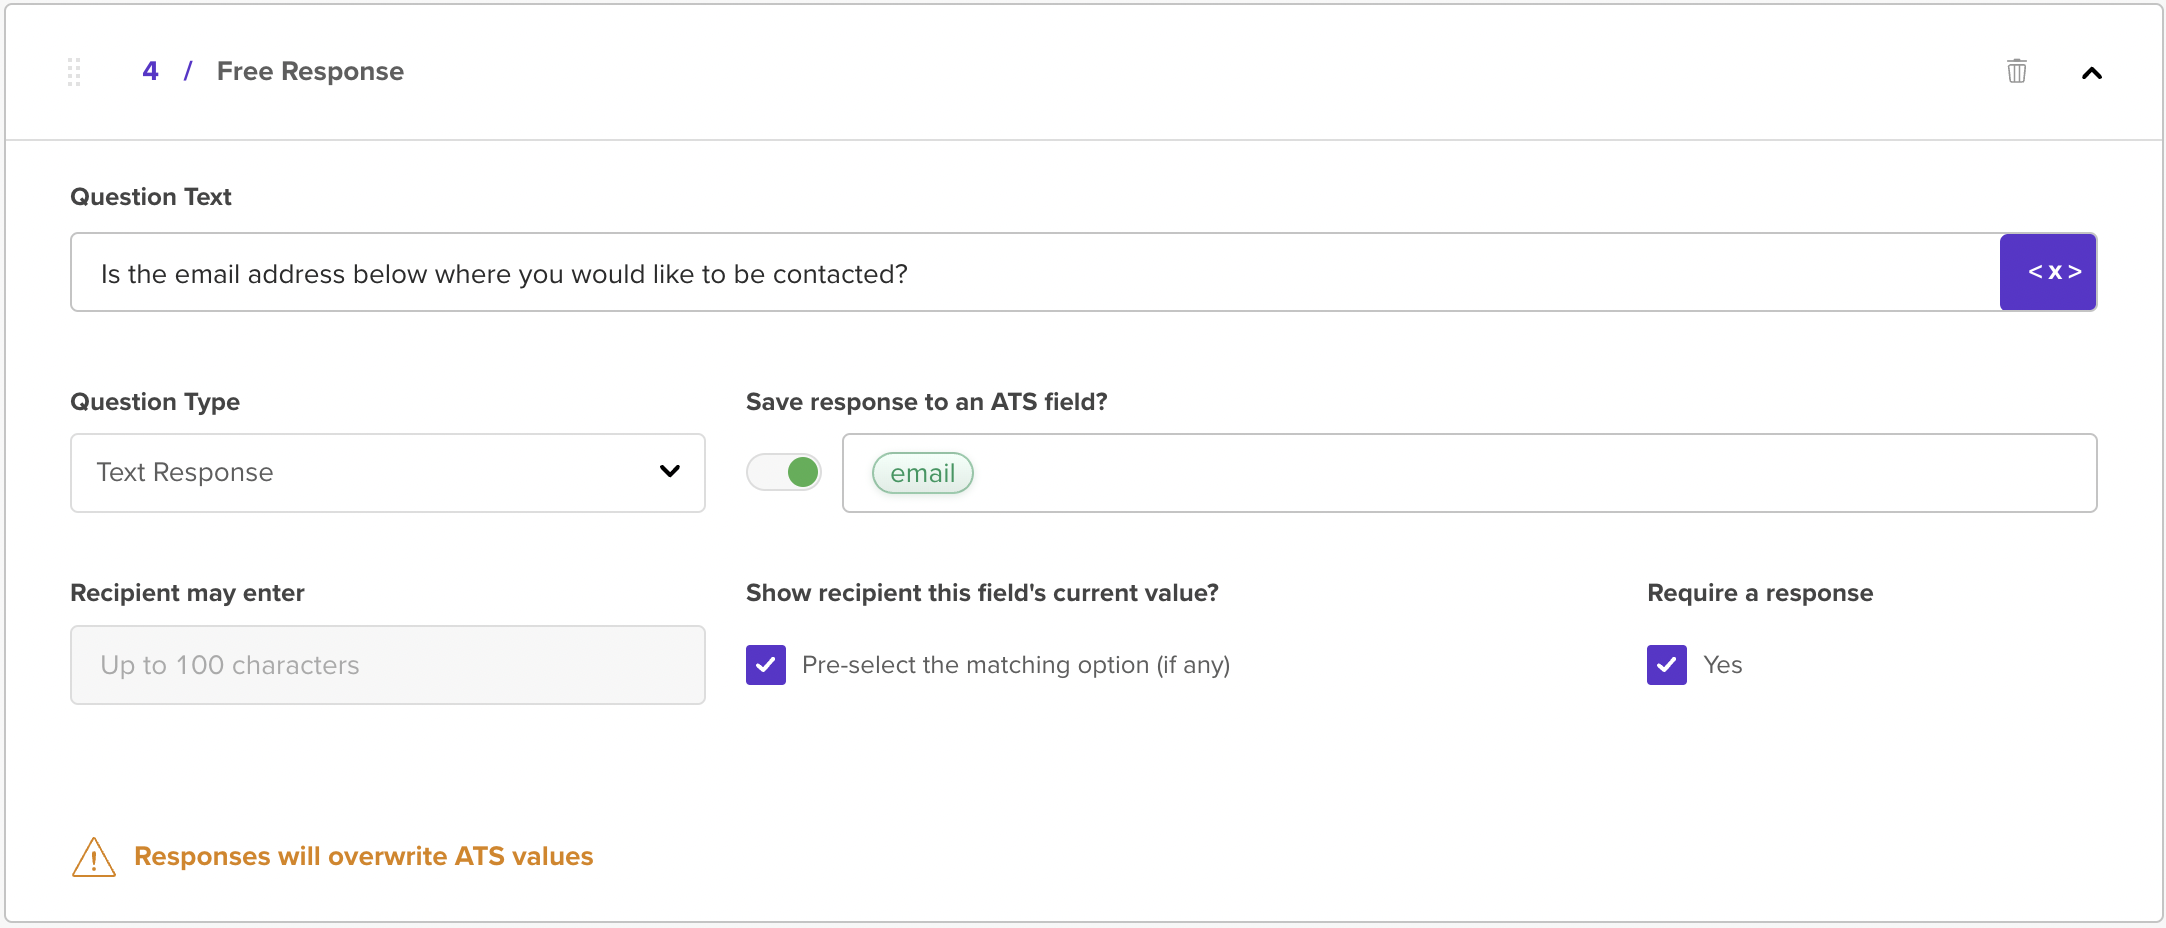The width and height of the screenshot is (2166, 928).
Task: Click the Responses will overwrite ATS values warning
Action: coord(364,857)
